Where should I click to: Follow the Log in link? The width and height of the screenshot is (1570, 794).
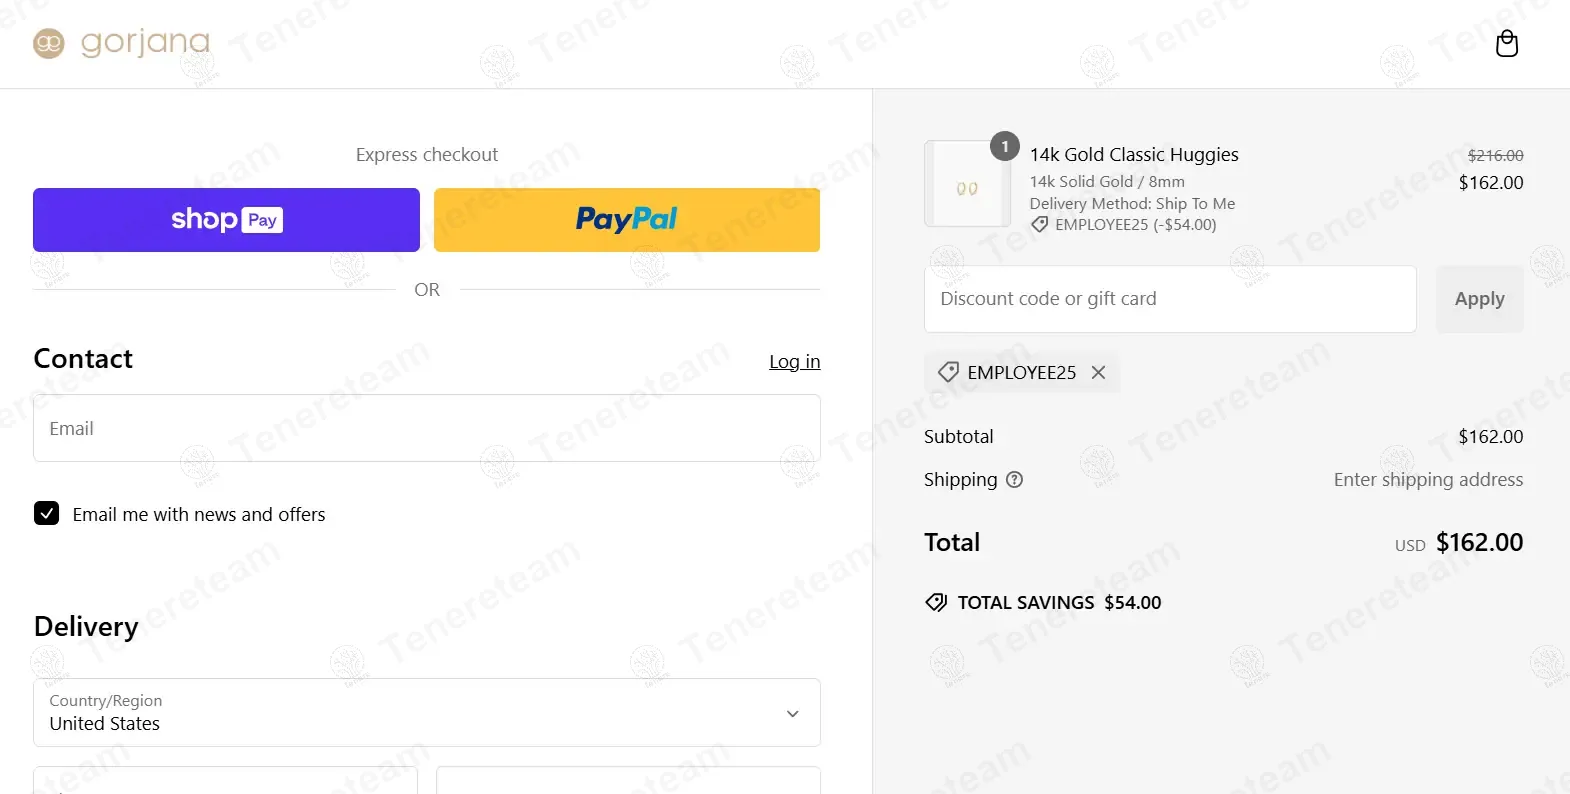pyautogui.click(x=794, y=362)
